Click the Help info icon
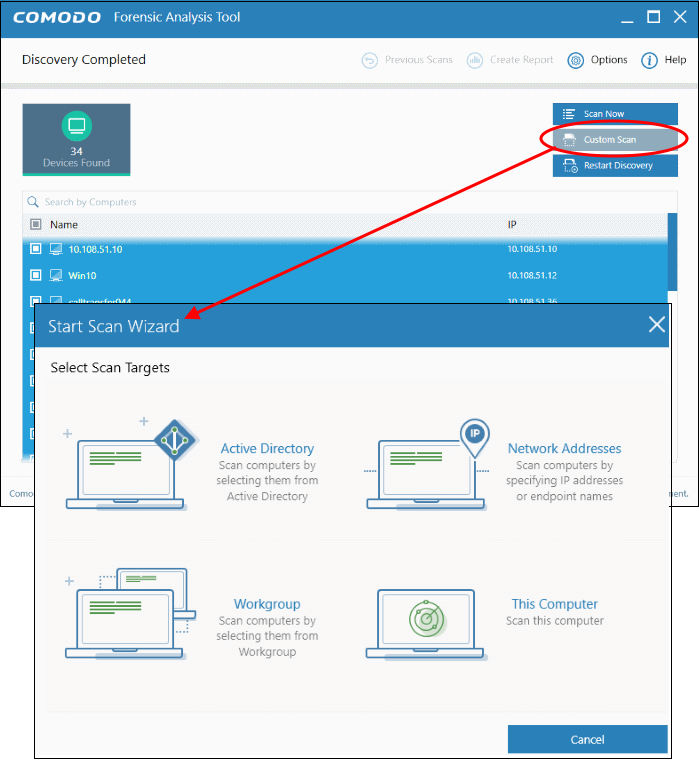The height and width of the screenshot is (765, 699). [x=649, y=60]
